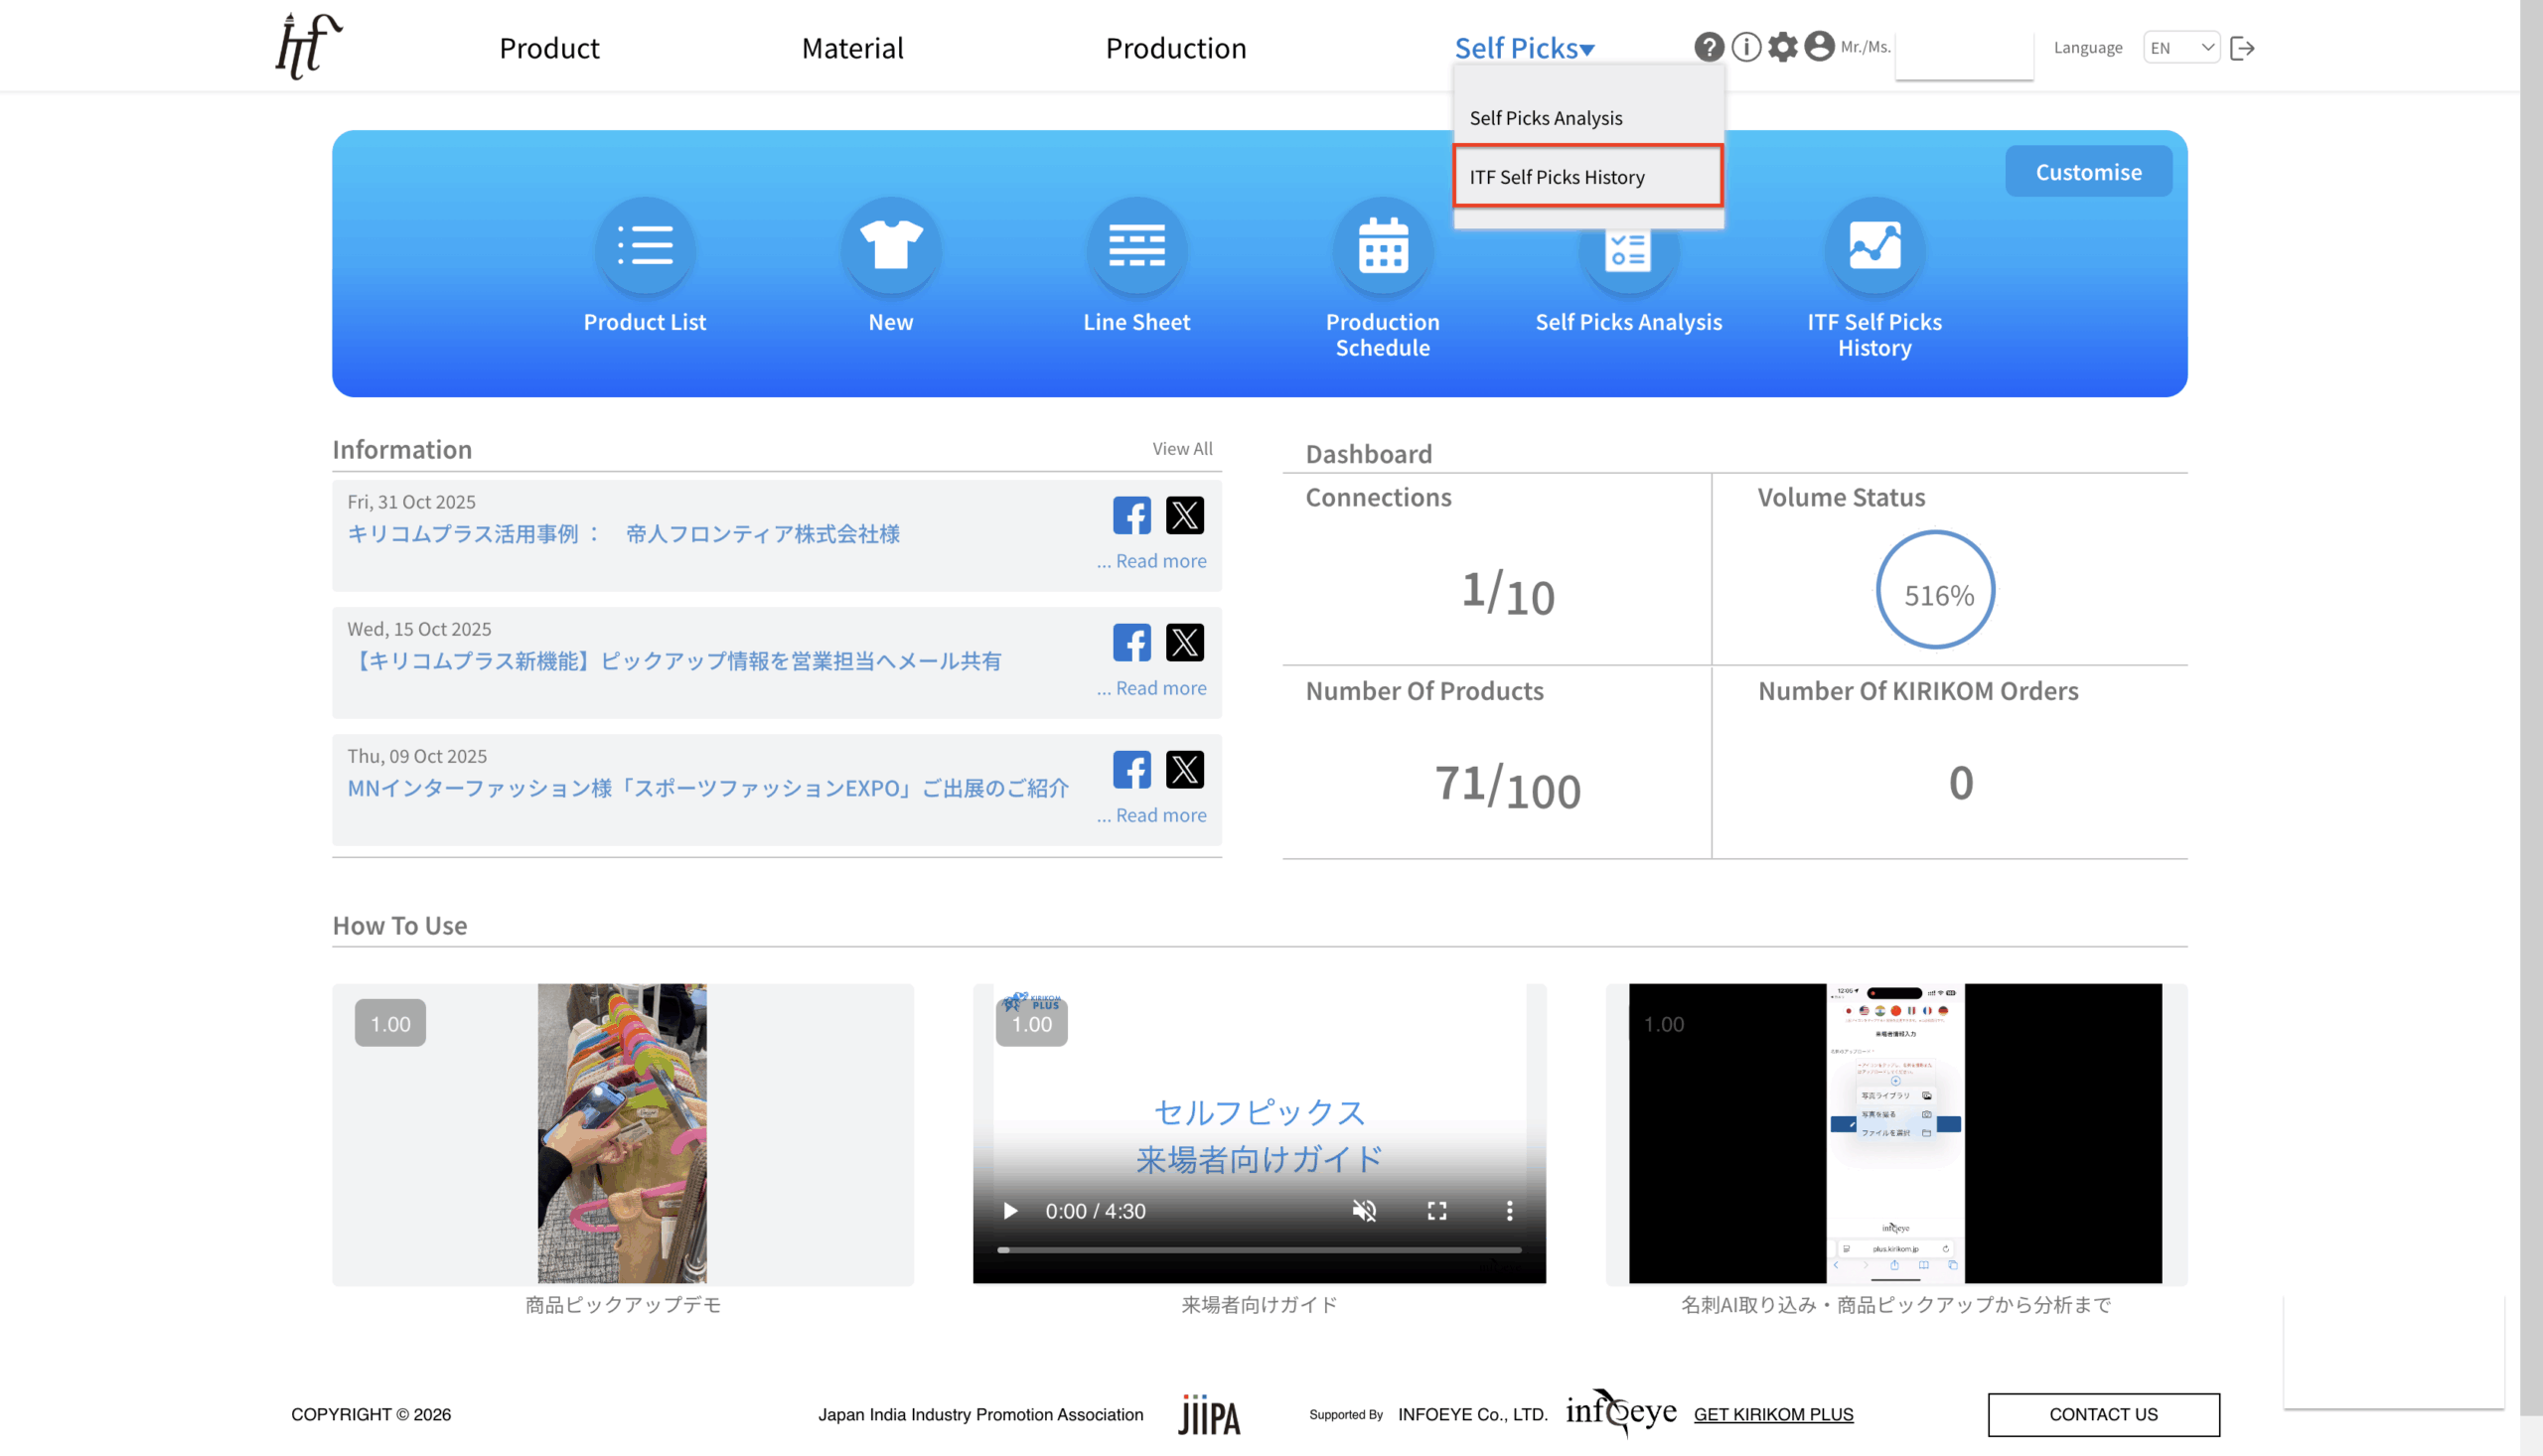Viewport: 2543px width, 1456px height.
Task: Open the Language EN dropdown
Action: (2181, 47)
